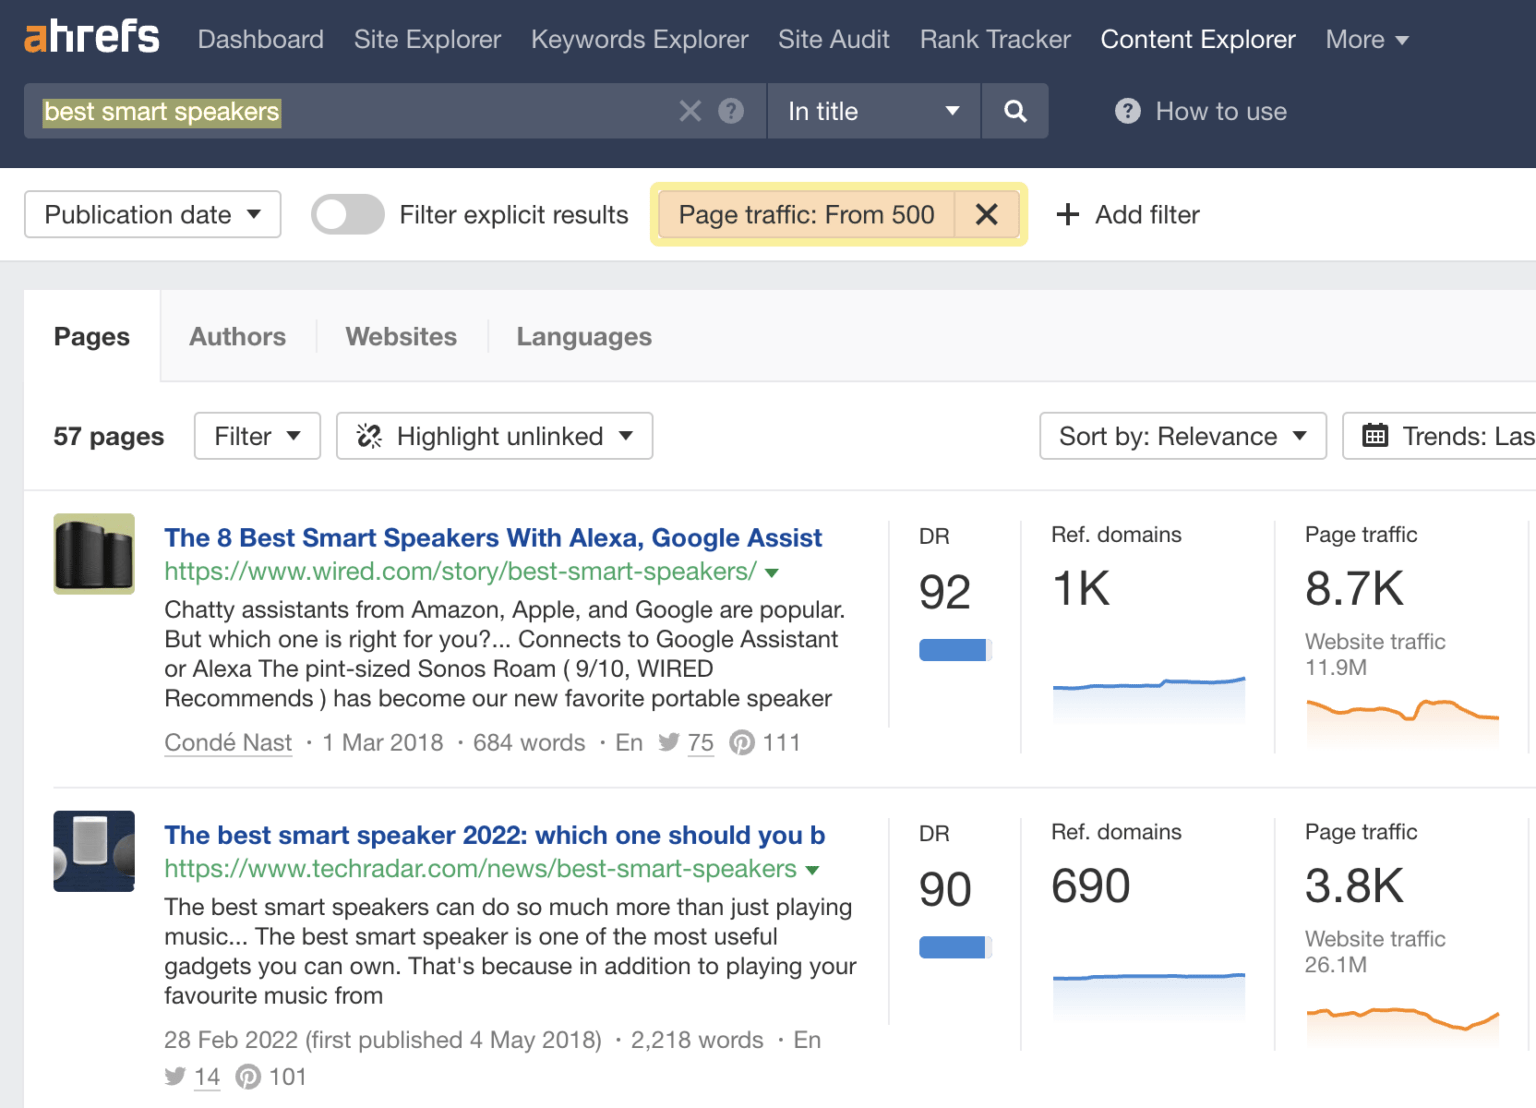This screenshot has height=1108, width=1536.
Task: Click the Pinterest icon on the Wired result
Action: [x=742, y=742]
